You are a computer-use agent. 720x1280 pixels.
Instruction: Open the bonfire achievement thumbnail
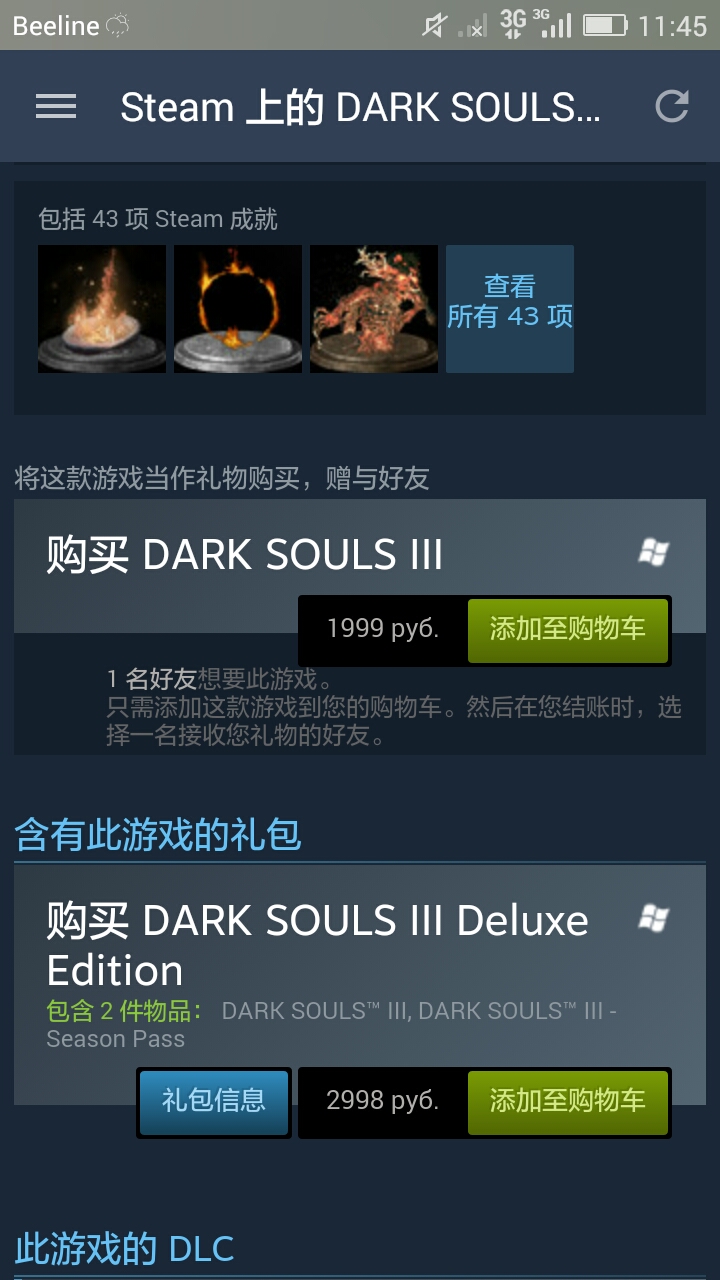pos(102,309)
